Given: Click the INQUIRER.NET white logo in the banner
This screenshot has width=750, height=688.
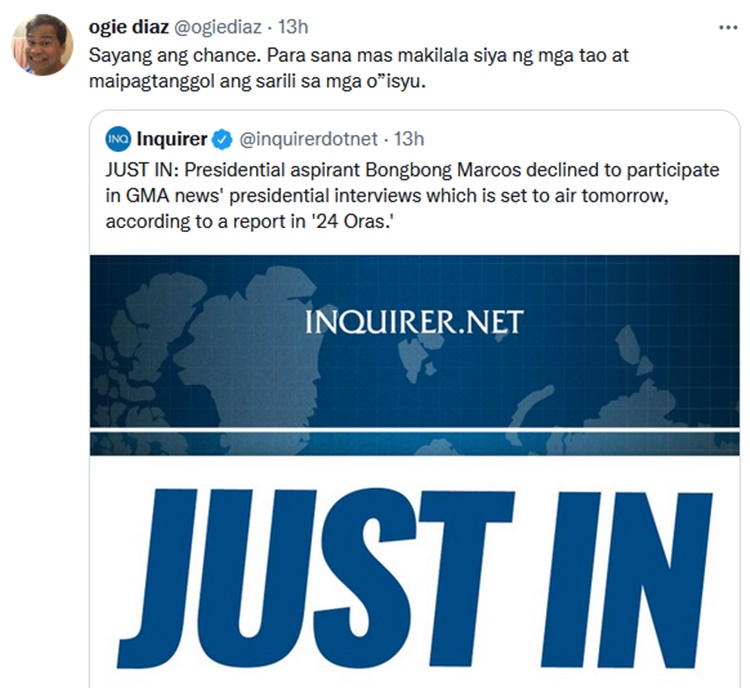Looking at the screenshot, I should [x=414, y=322].
